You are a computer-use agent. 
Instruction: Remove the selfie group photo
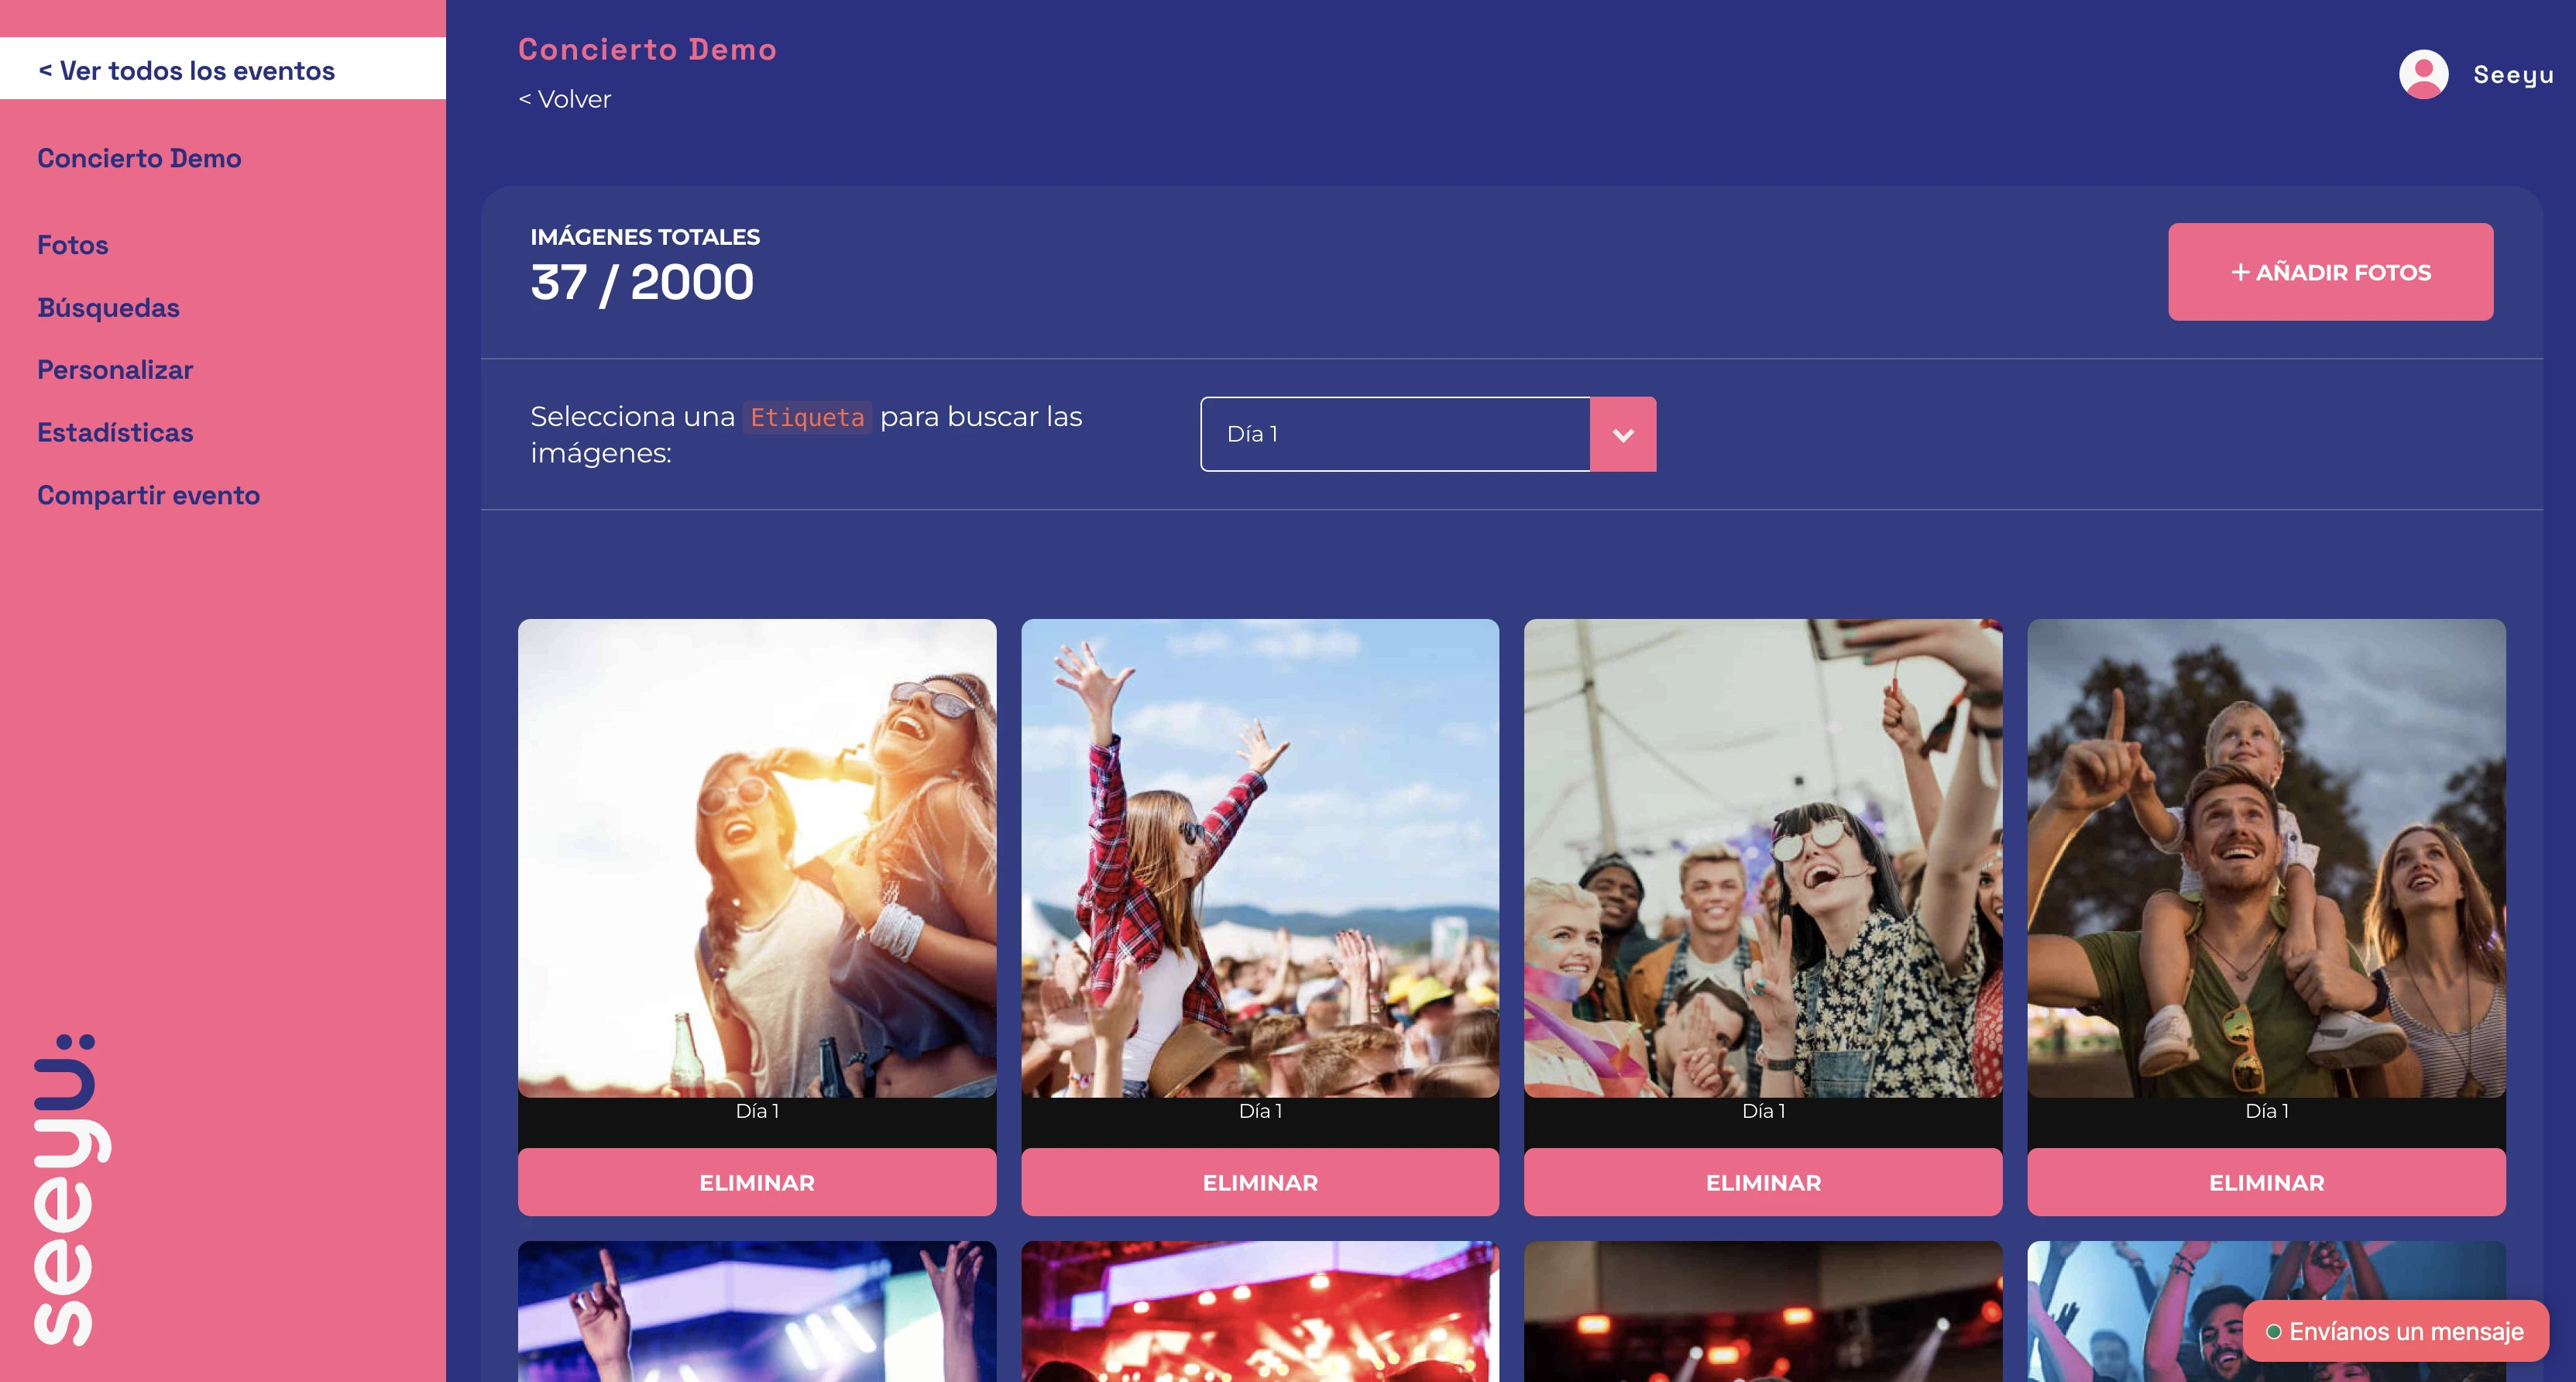tap(1763, 1182)
